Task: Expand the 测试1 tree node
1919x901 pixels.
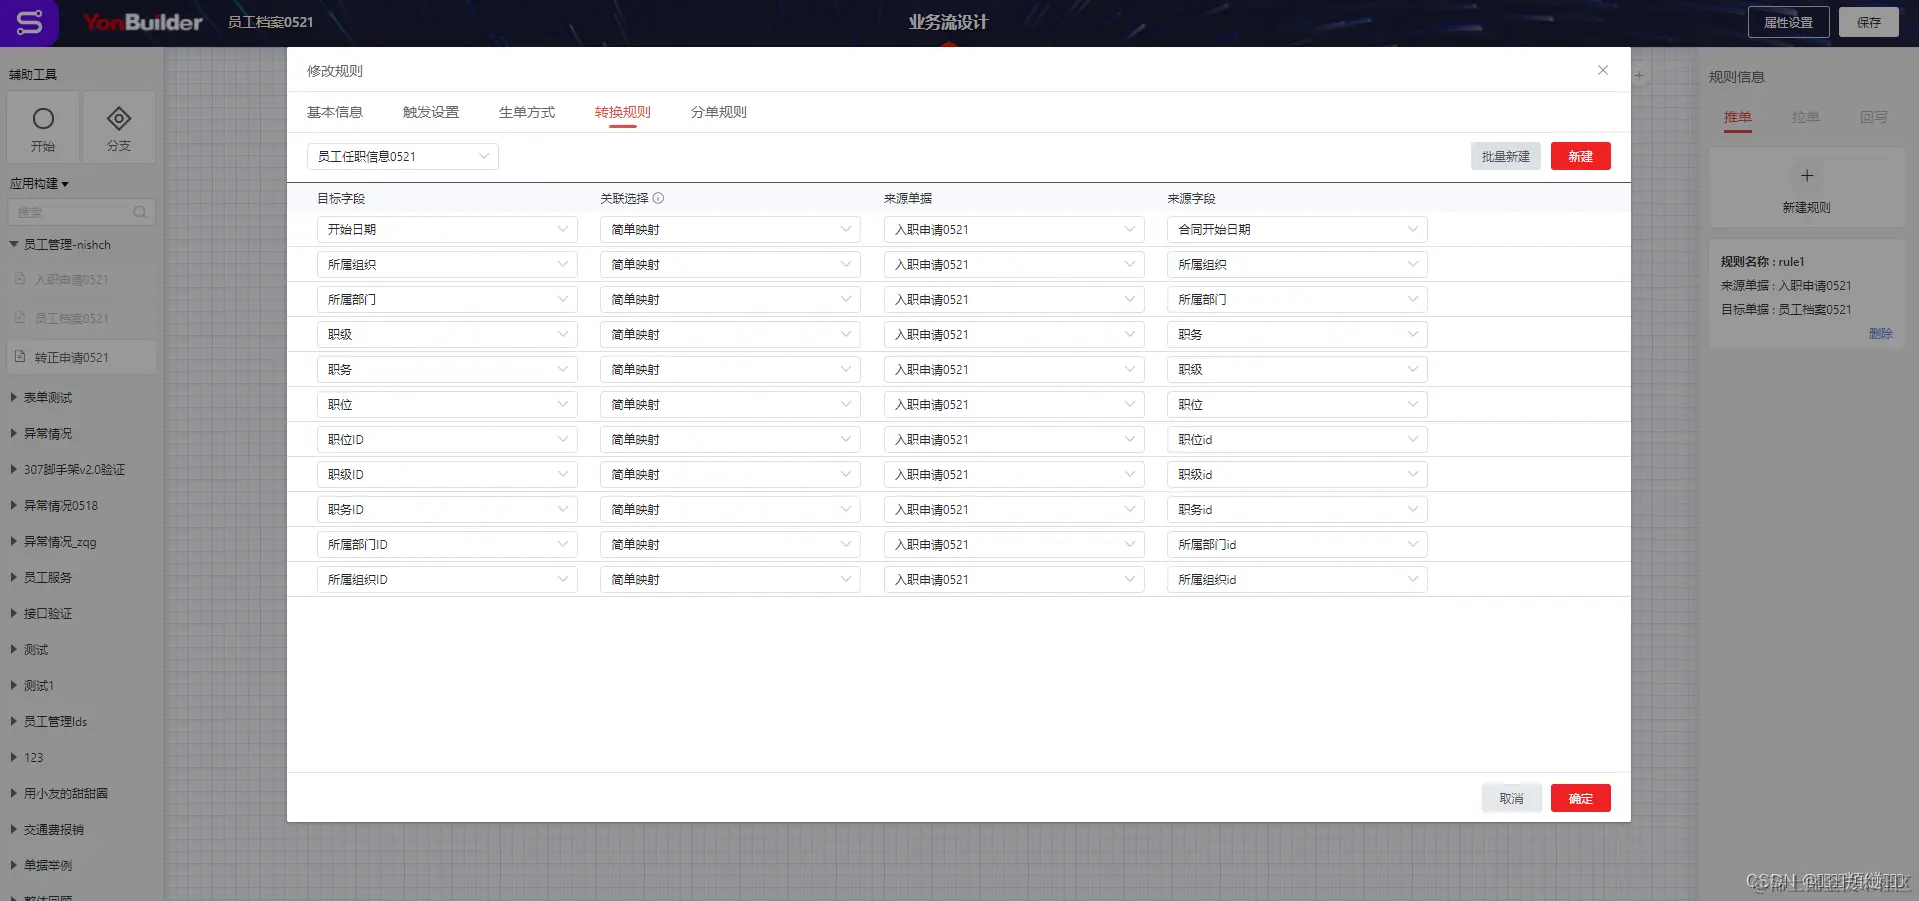Action: pos(14,685)
